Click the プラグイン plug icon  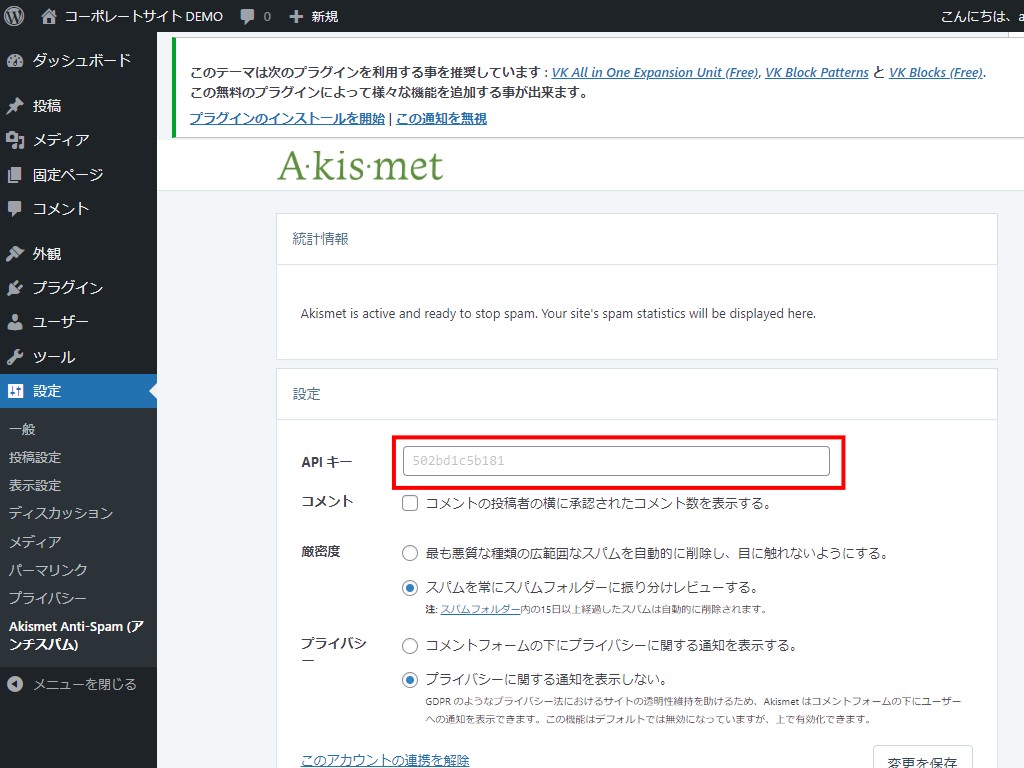tap(15, 288)
